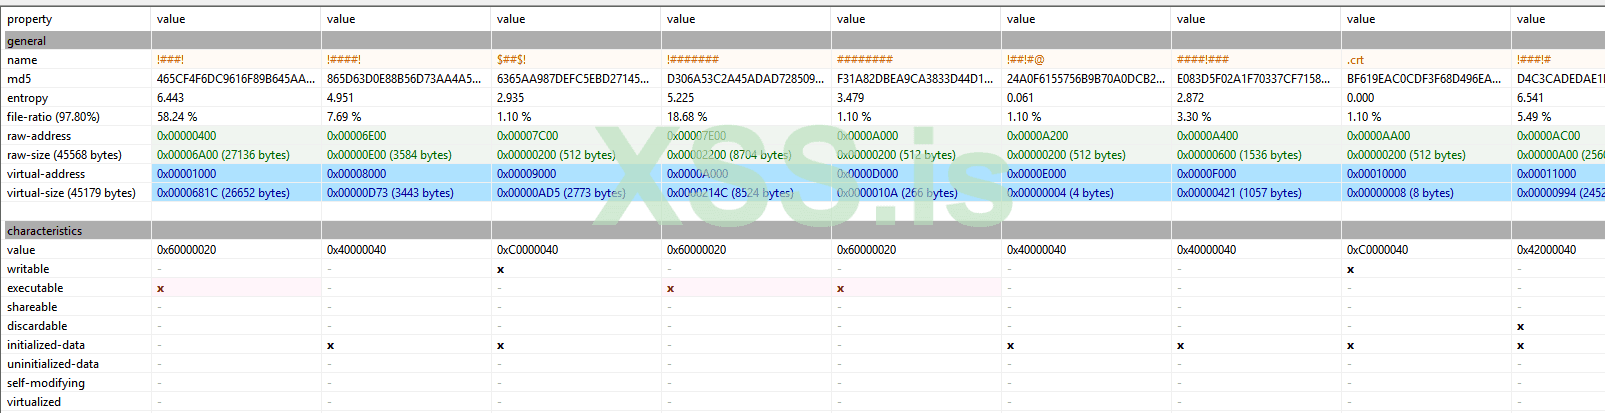Click the file-ratio value 5.49 %
Screen dimensions: 1605x413
click(1534, 117)
